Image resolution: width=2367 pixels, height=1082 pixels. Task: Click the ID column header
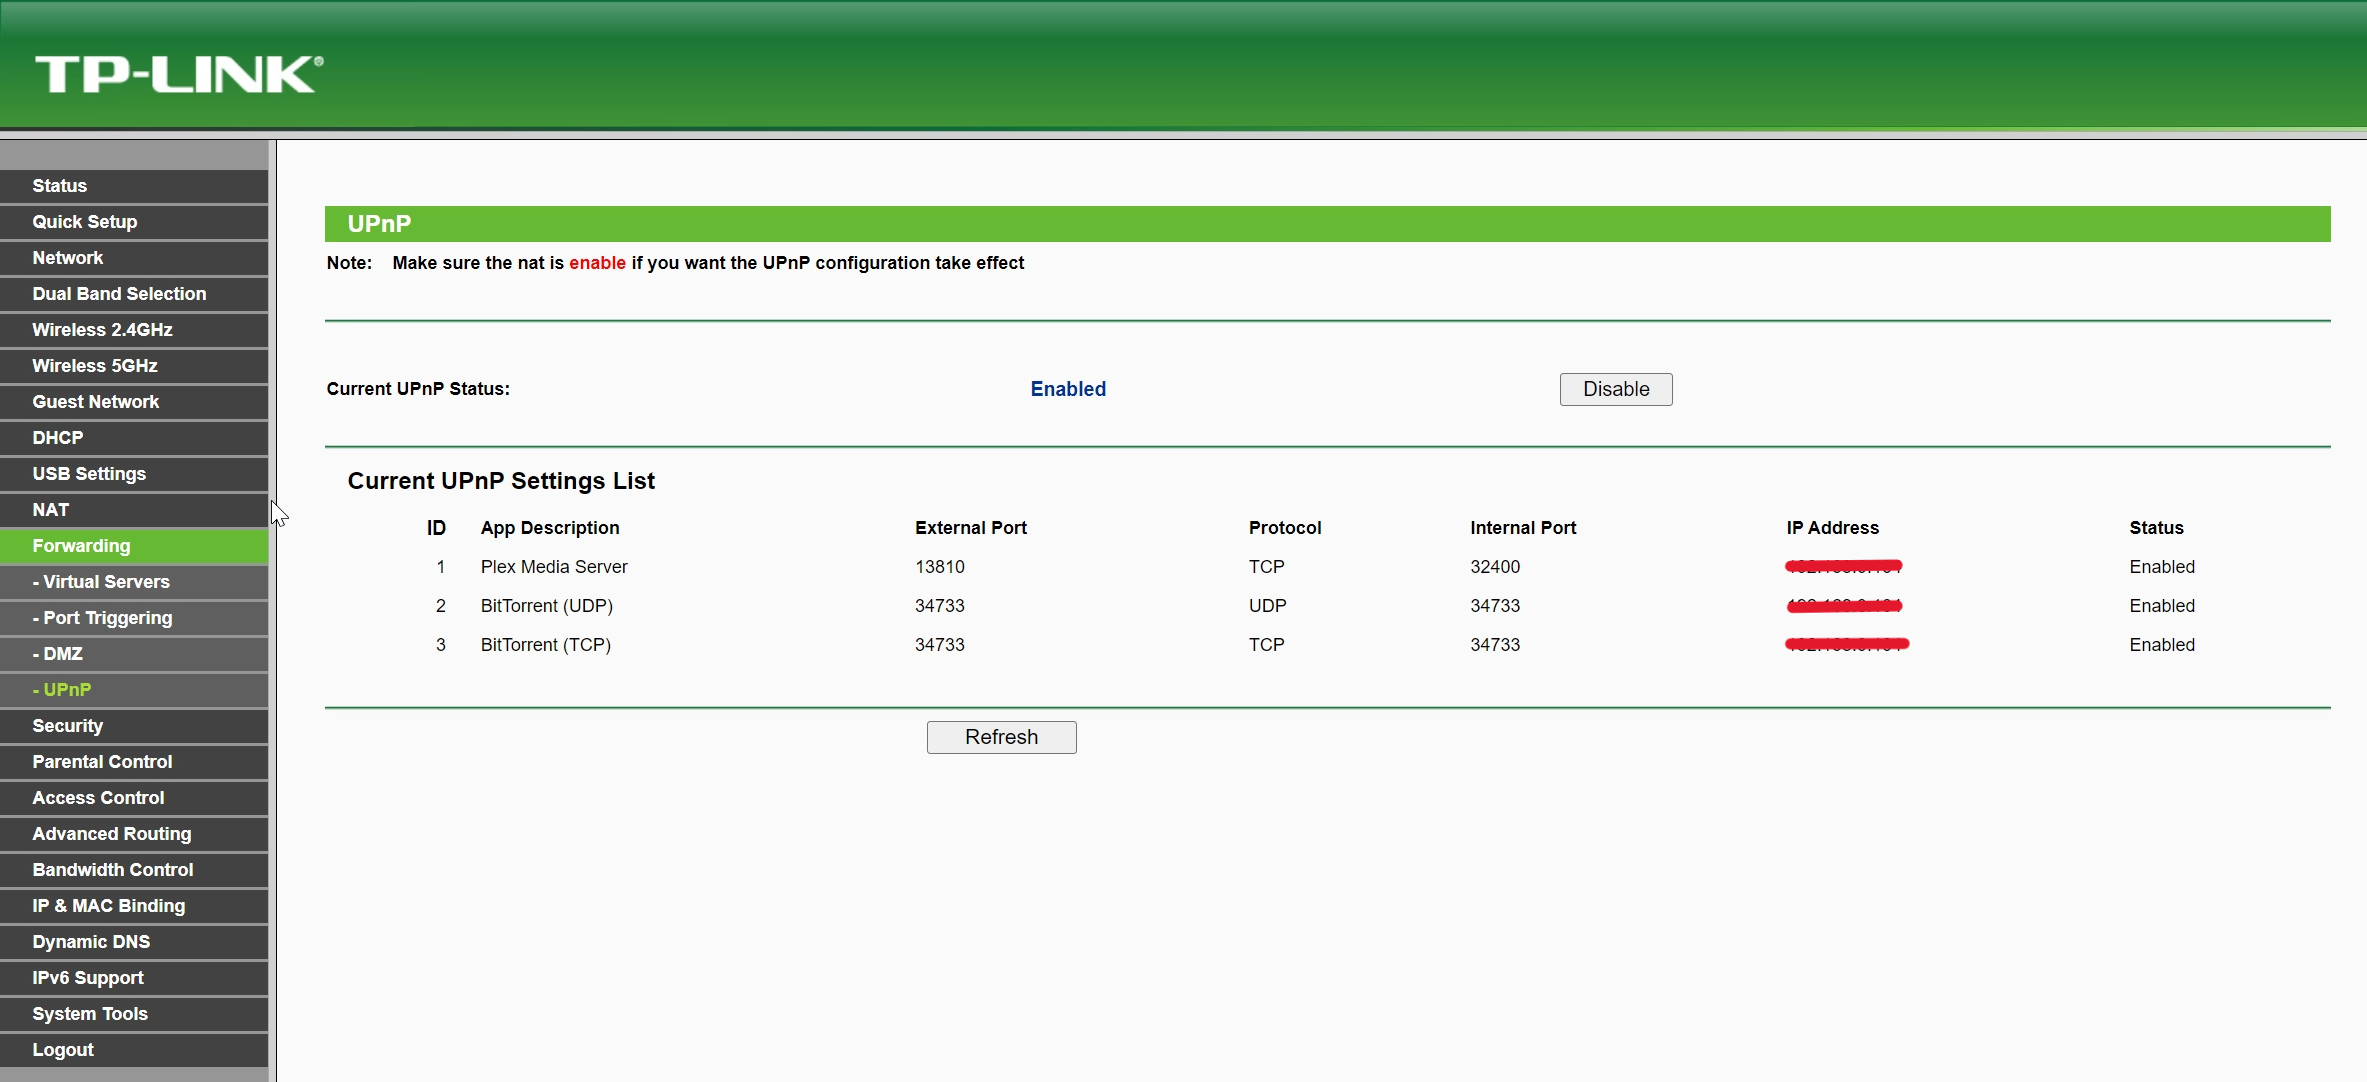436,528
